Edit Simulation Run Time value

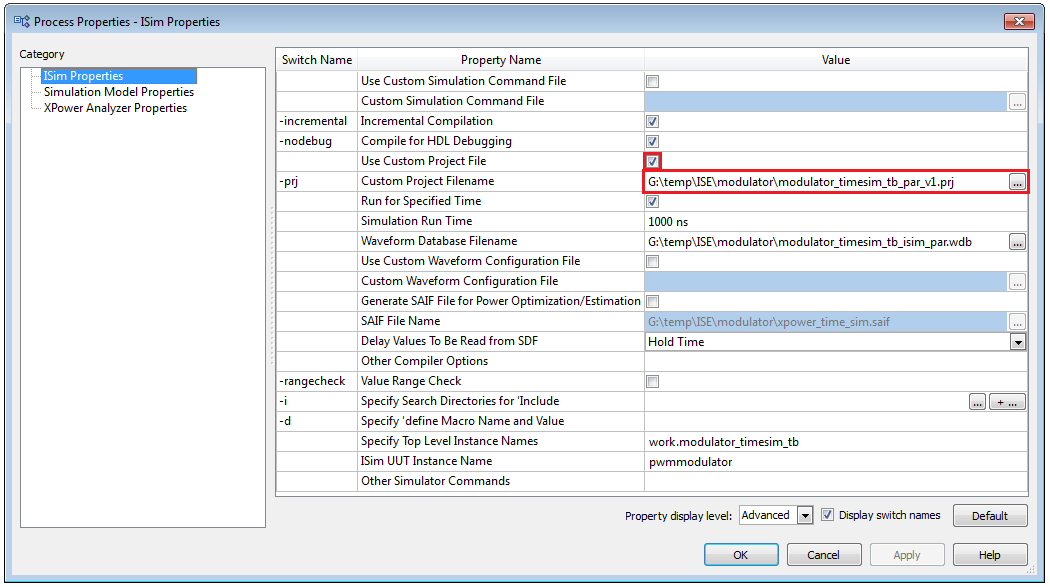pos(836,222)
